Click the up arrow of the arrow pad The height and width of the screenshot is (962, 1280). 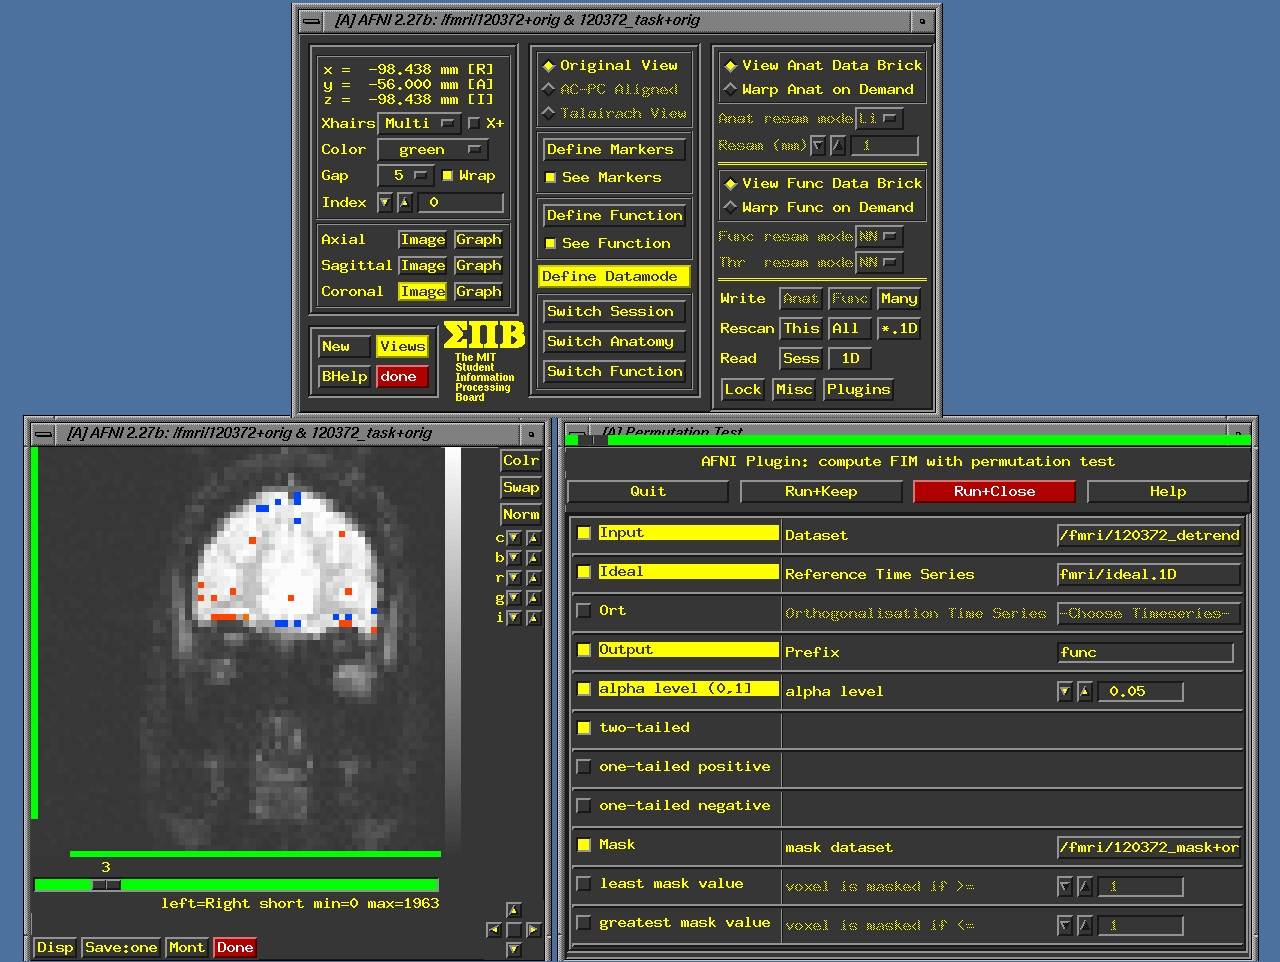pyautogui.click(x=514, y=910)
